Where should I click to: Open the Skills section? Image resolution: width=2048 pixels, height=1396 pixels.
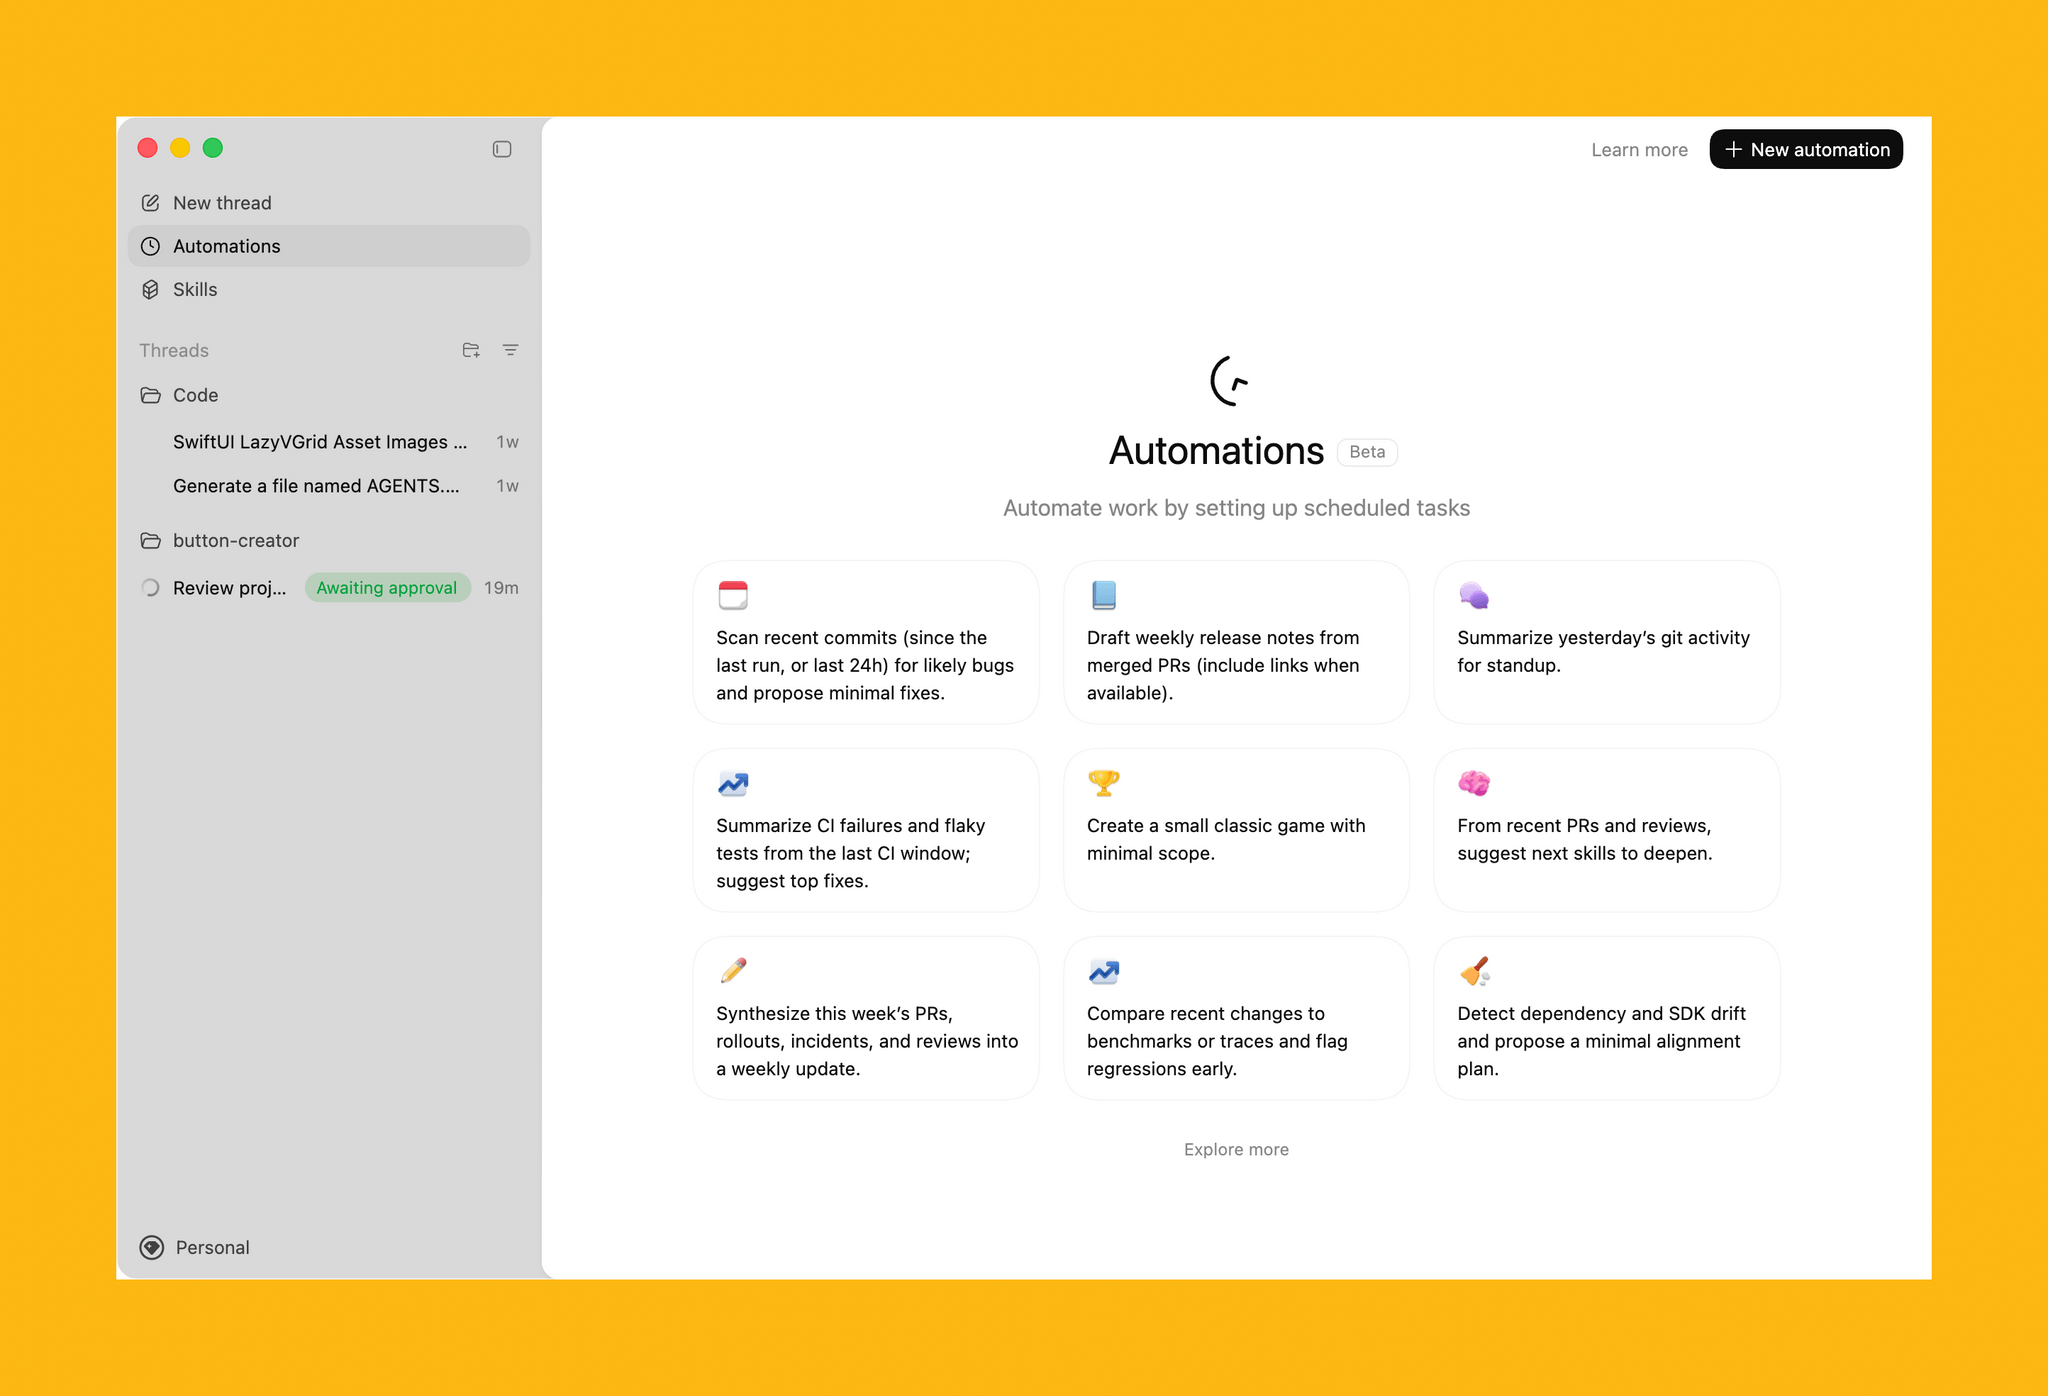coord(195,289)
